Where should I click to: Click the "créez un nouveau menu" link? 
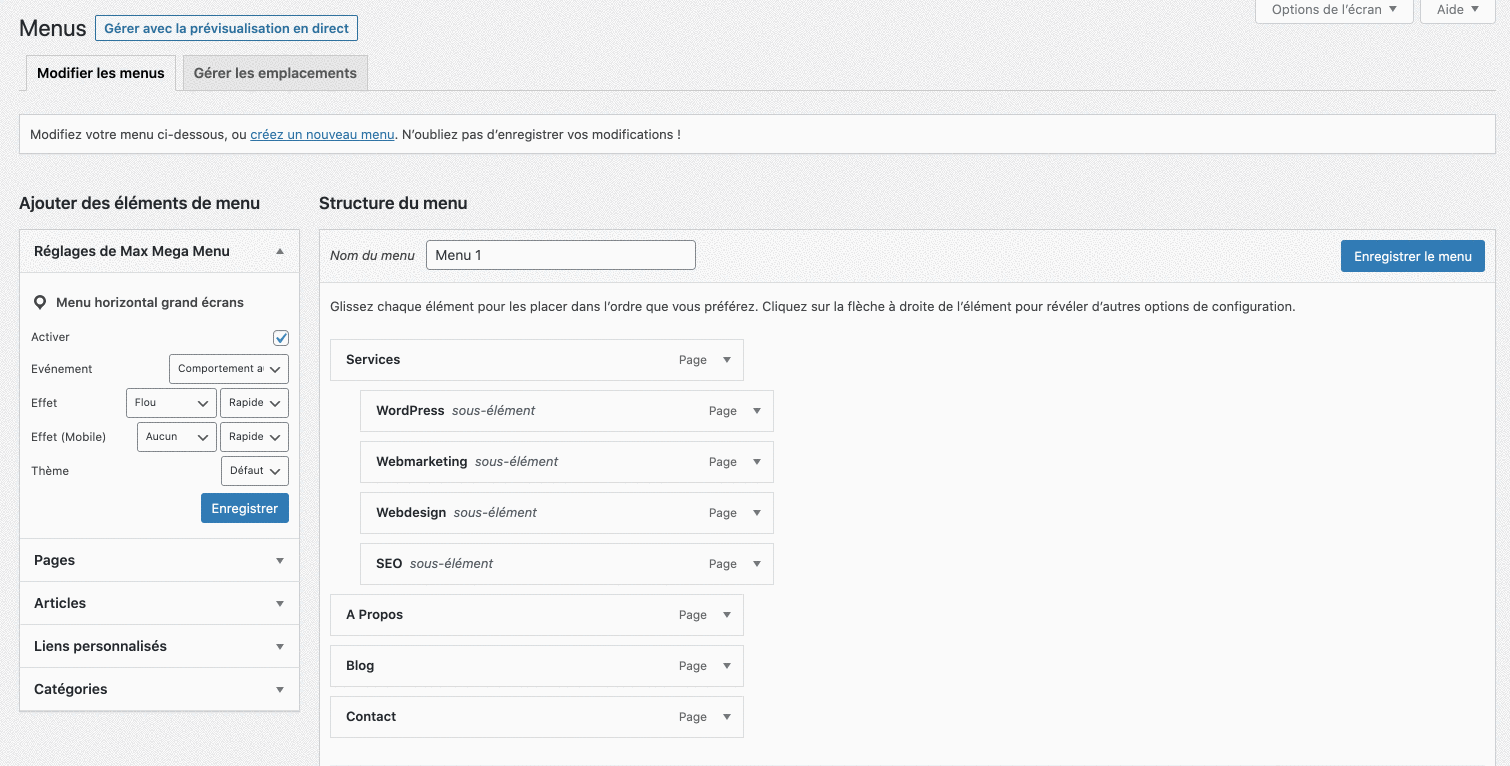[x=321, y=133]
